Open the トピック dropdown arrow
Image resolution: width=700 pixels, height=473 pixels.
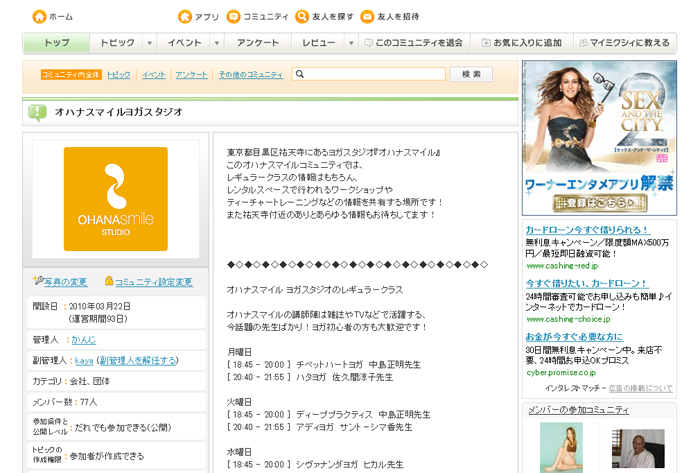150,43
